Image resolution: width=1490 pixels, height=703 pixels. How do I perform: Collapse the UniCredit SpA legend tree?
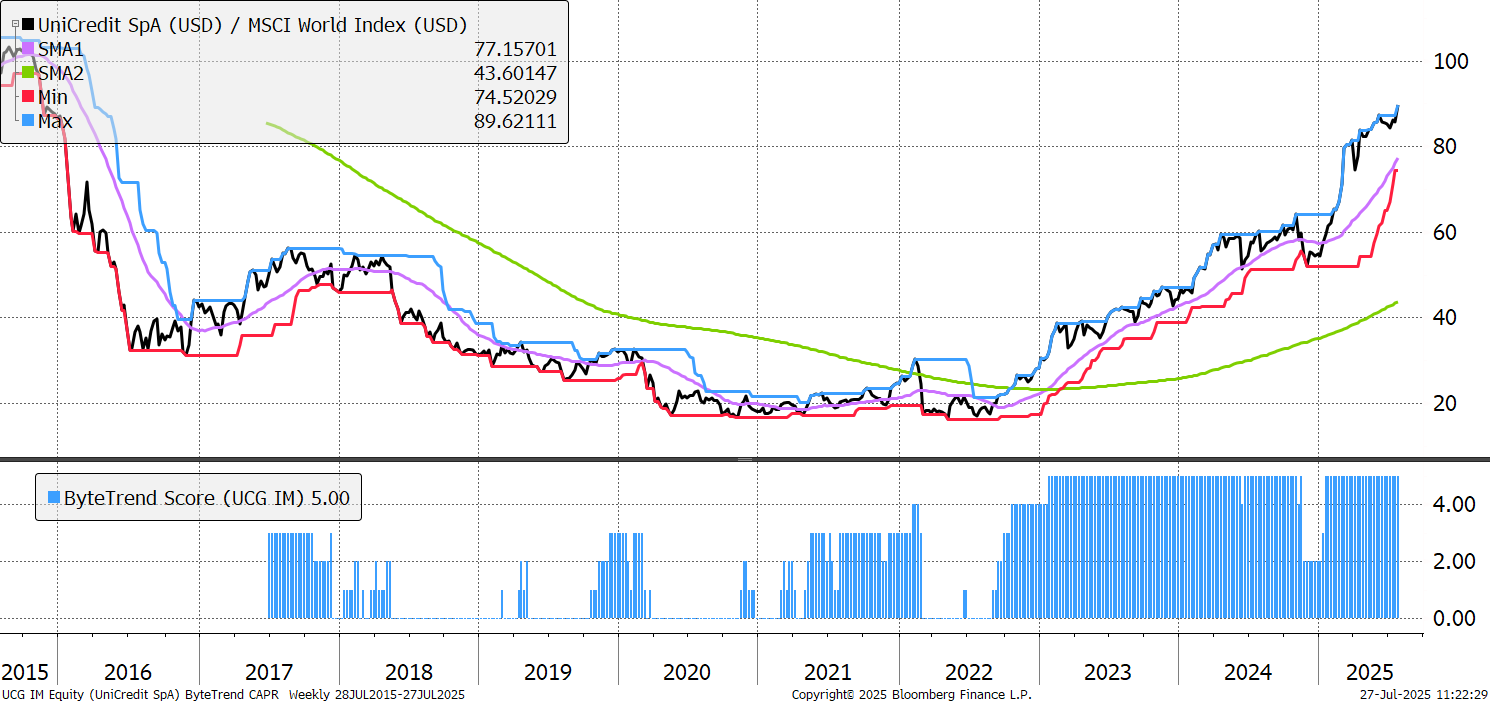[14, 25]
